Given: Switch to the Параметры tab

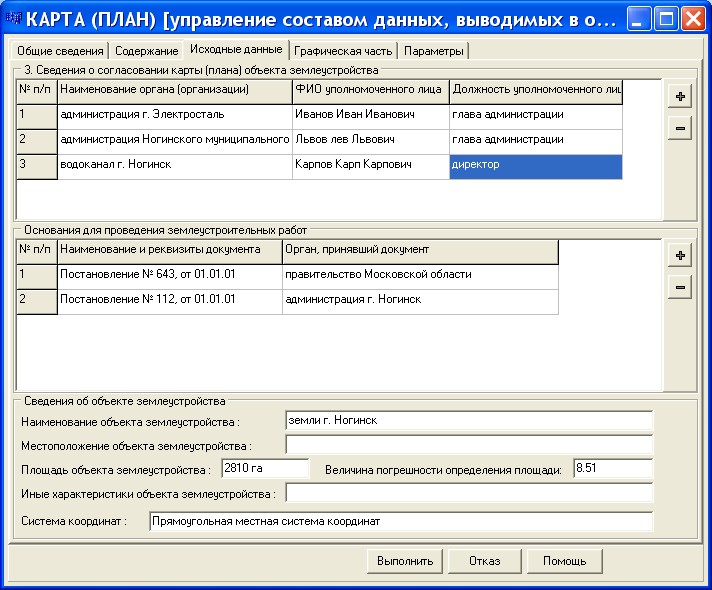Looking at the screenshot, I should [433, 51].
